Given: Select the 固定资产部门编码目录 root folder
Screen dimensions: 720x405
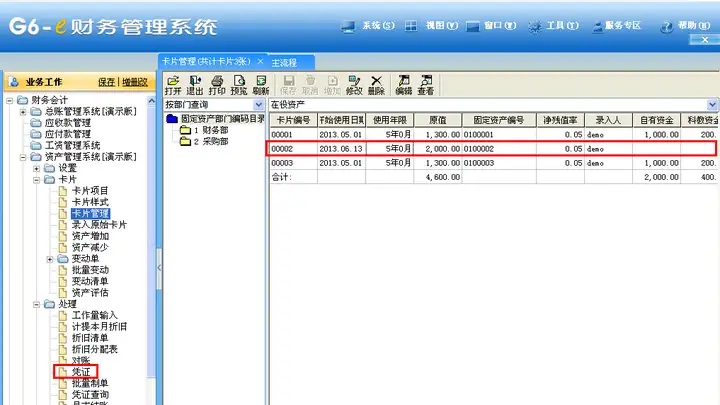Looking at the screenshot, I should pos(215,119).
